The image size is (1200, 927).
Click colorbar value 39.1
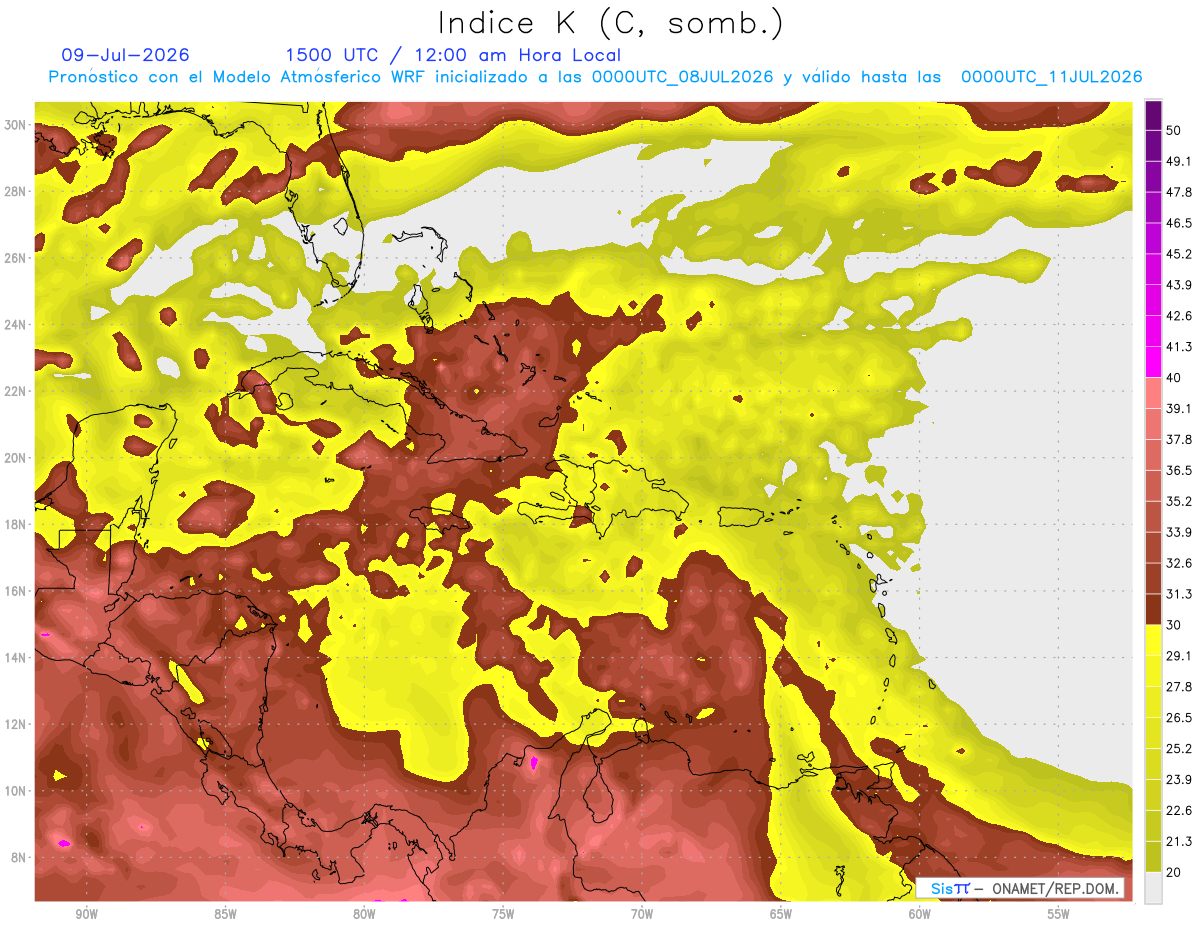click(1177, 408)
